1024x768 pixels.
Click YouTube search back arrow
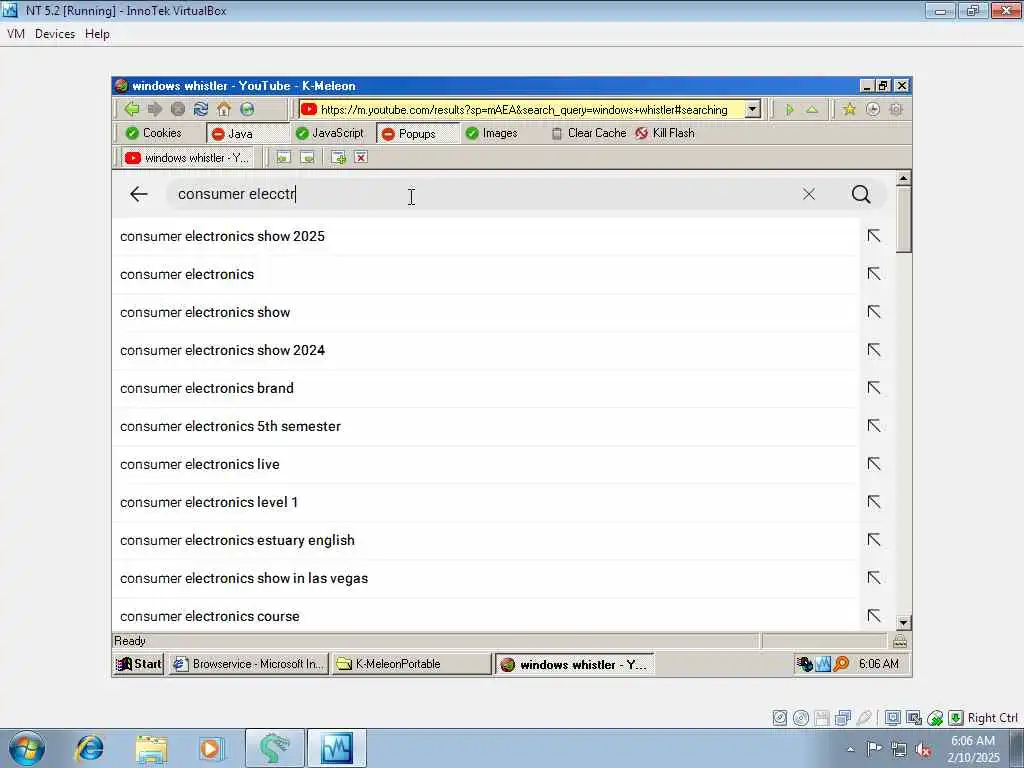[138, 194]
